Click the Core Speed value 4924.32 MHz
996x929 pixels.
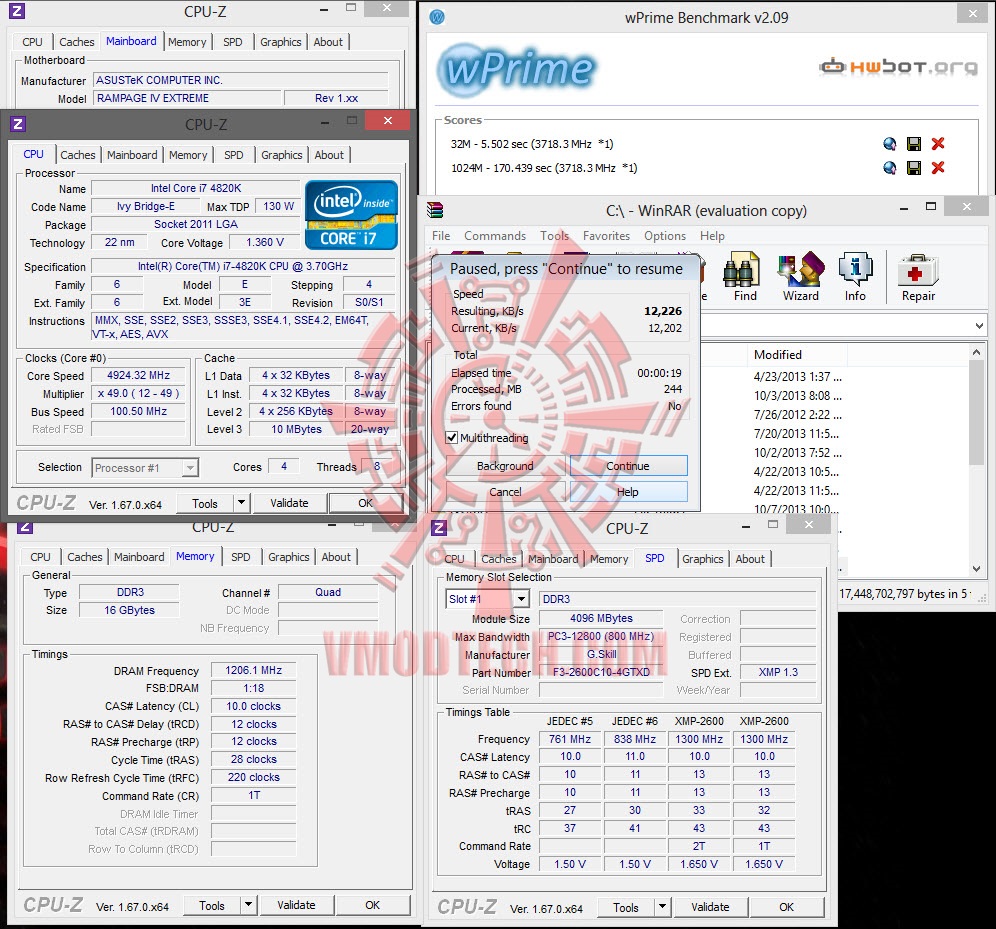(x=138, y=375)
